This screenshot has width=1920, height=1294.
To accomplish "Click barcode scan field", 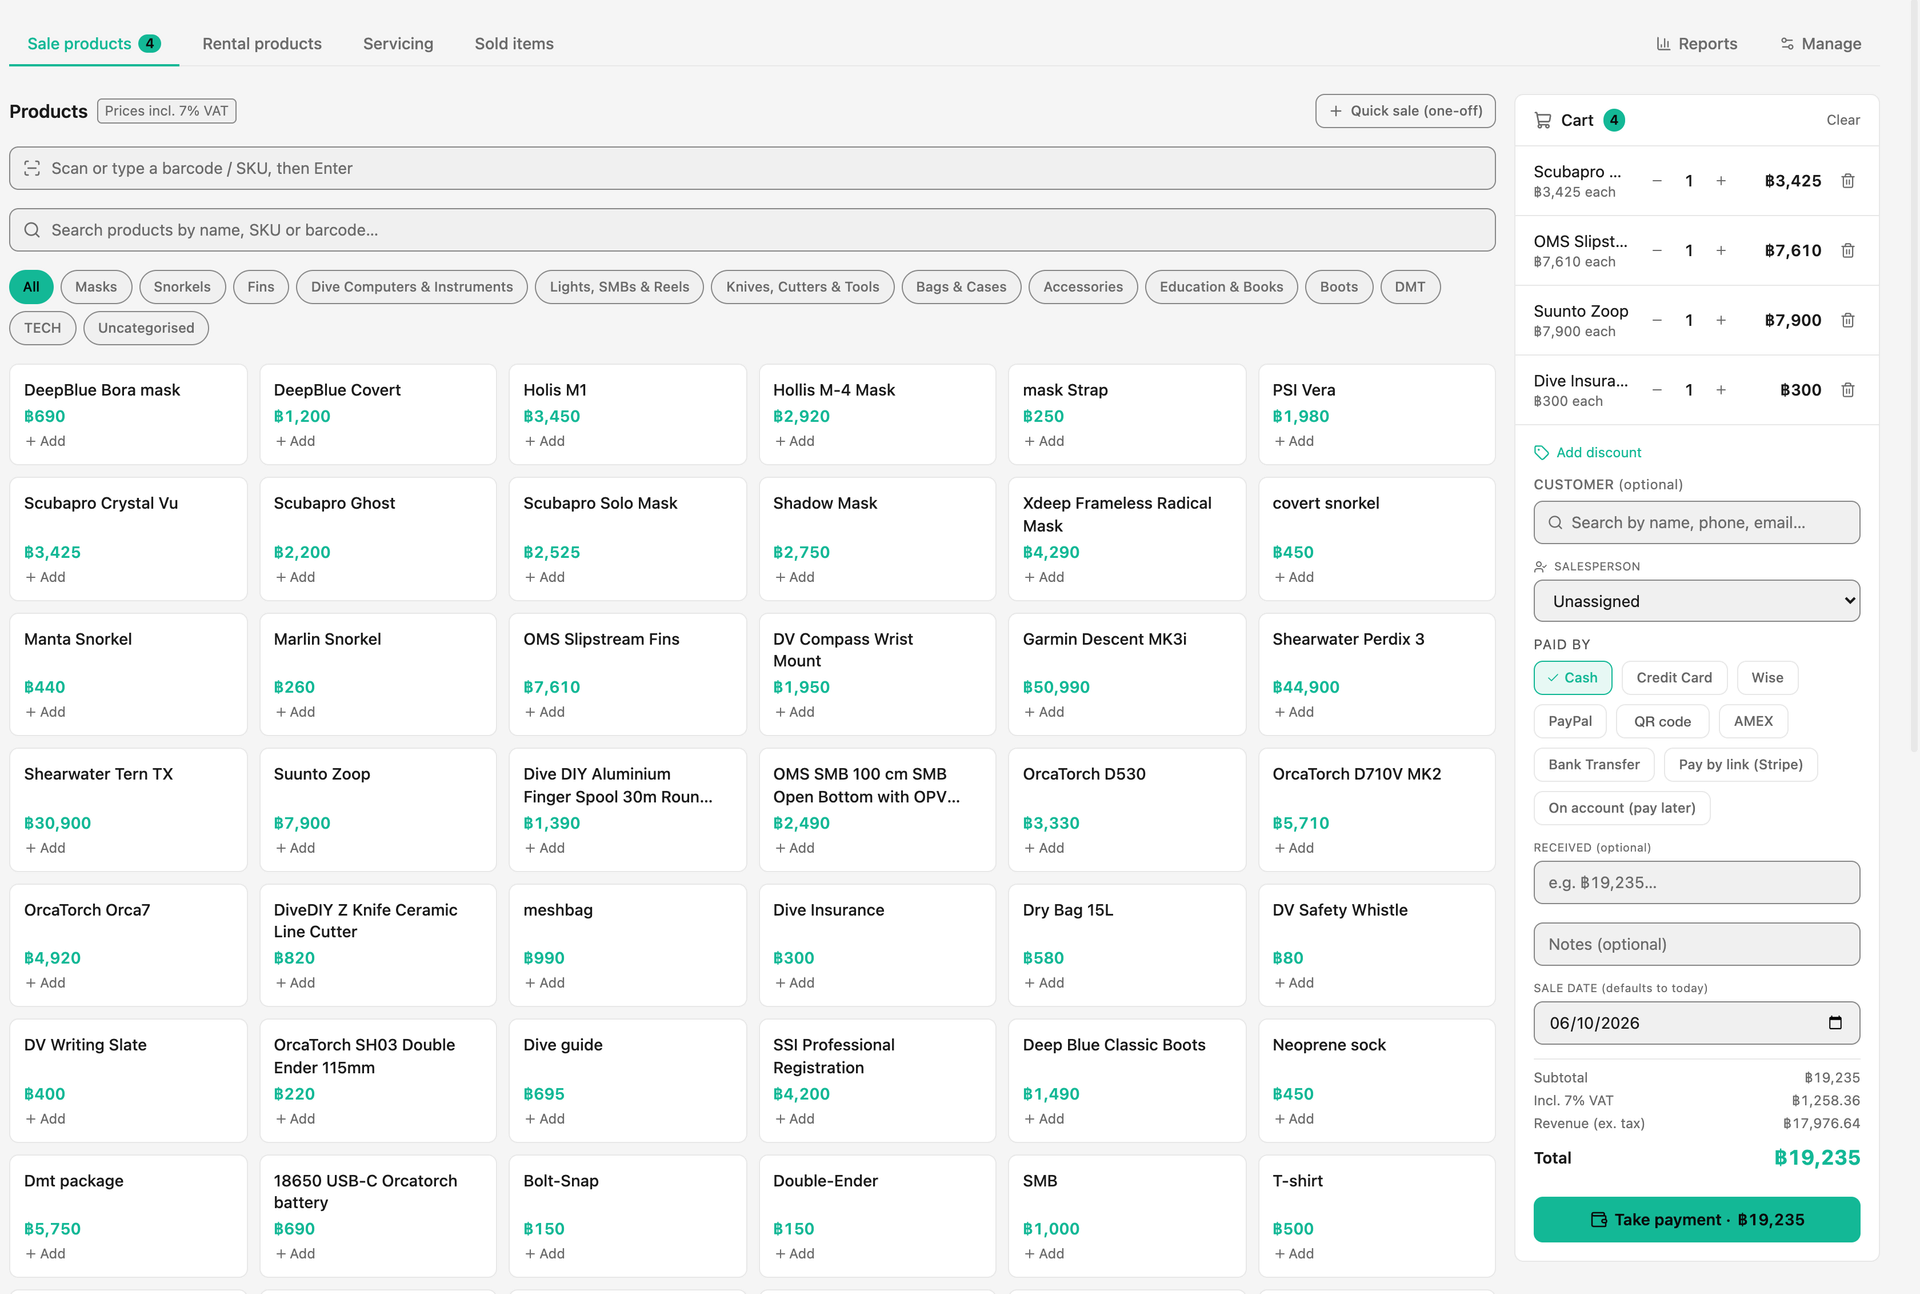I will coord(752,168).
